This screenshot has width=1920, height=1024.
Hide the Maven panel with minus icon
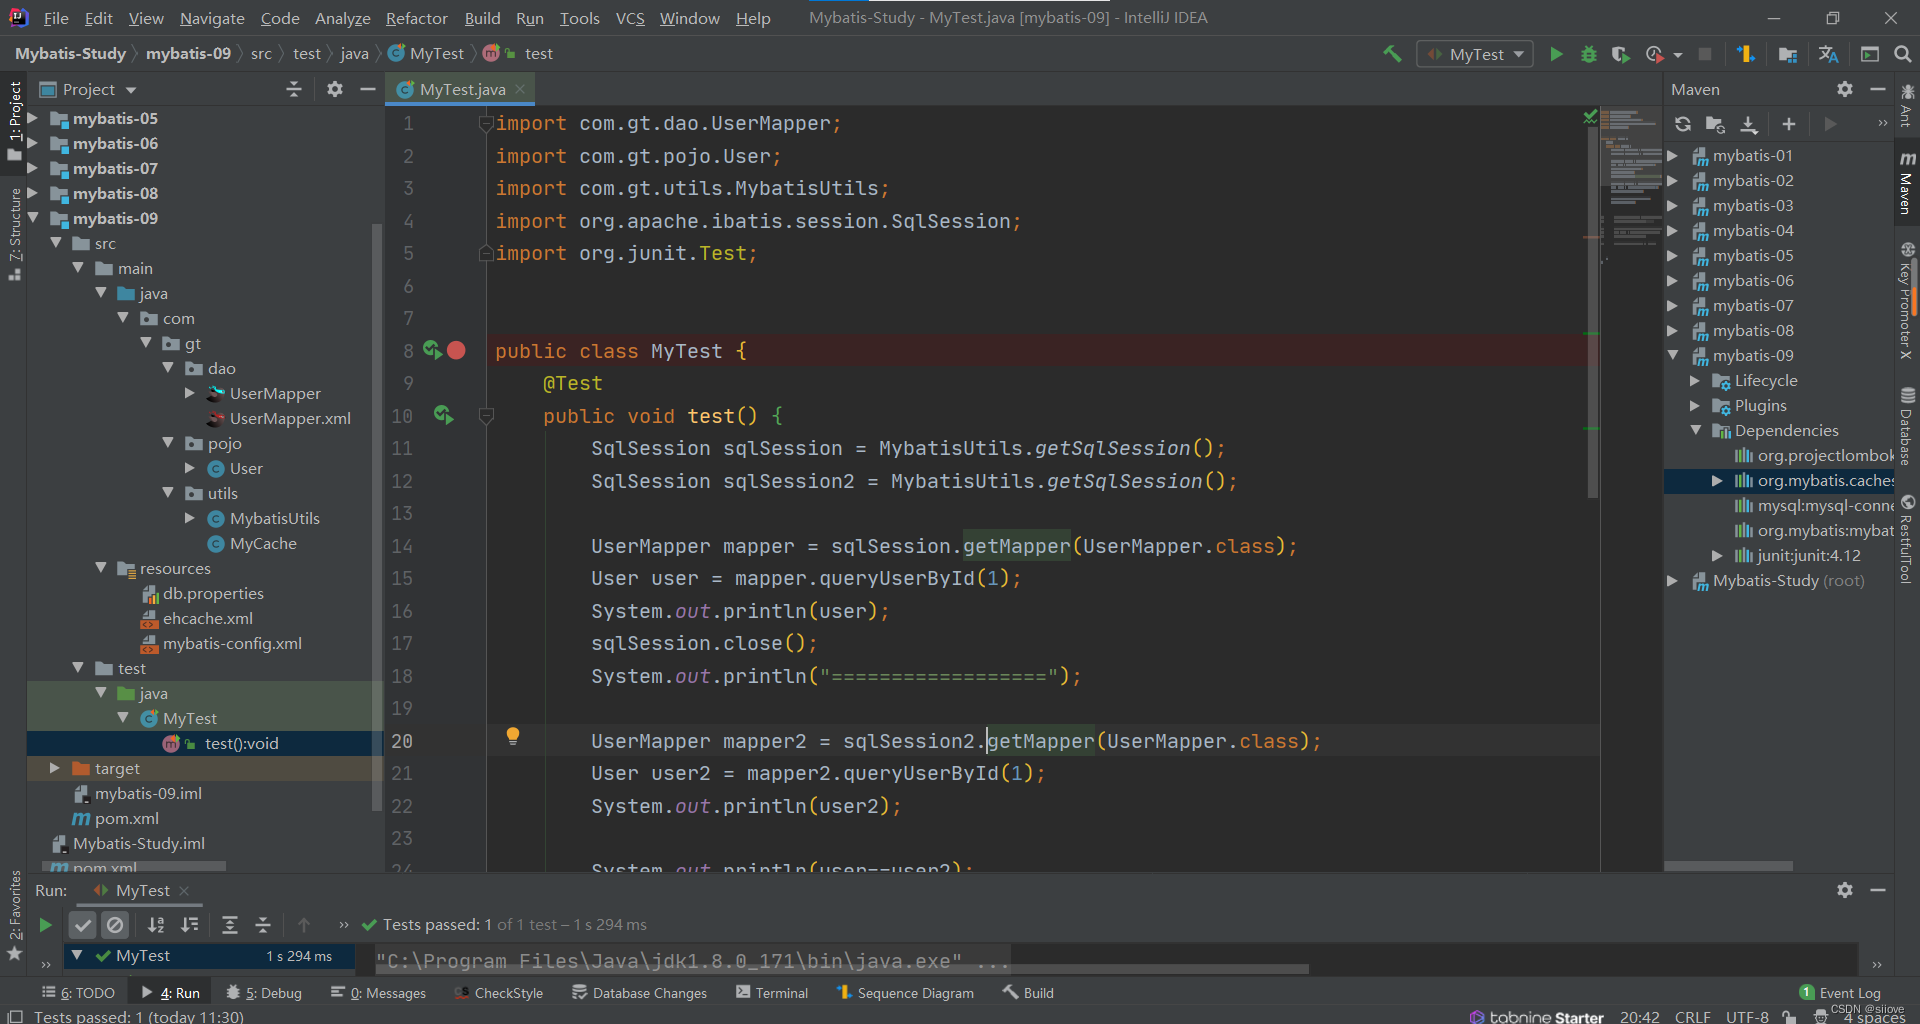(x=1878, y=89)
